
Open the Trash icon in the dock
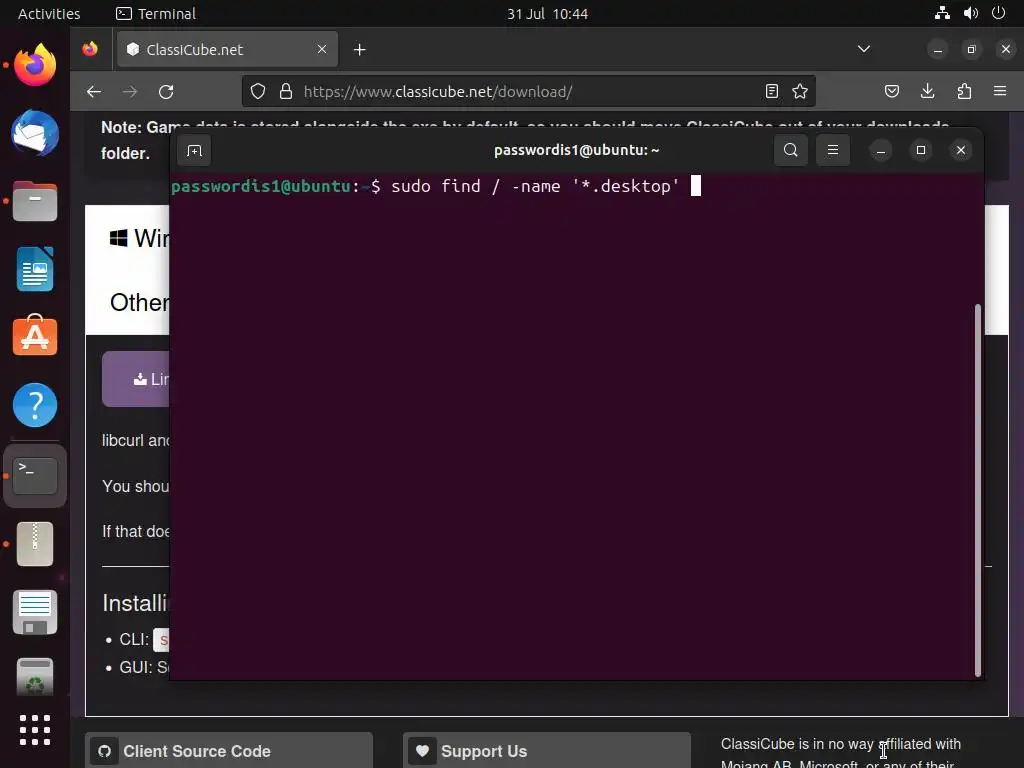click(x=35, y=677)
